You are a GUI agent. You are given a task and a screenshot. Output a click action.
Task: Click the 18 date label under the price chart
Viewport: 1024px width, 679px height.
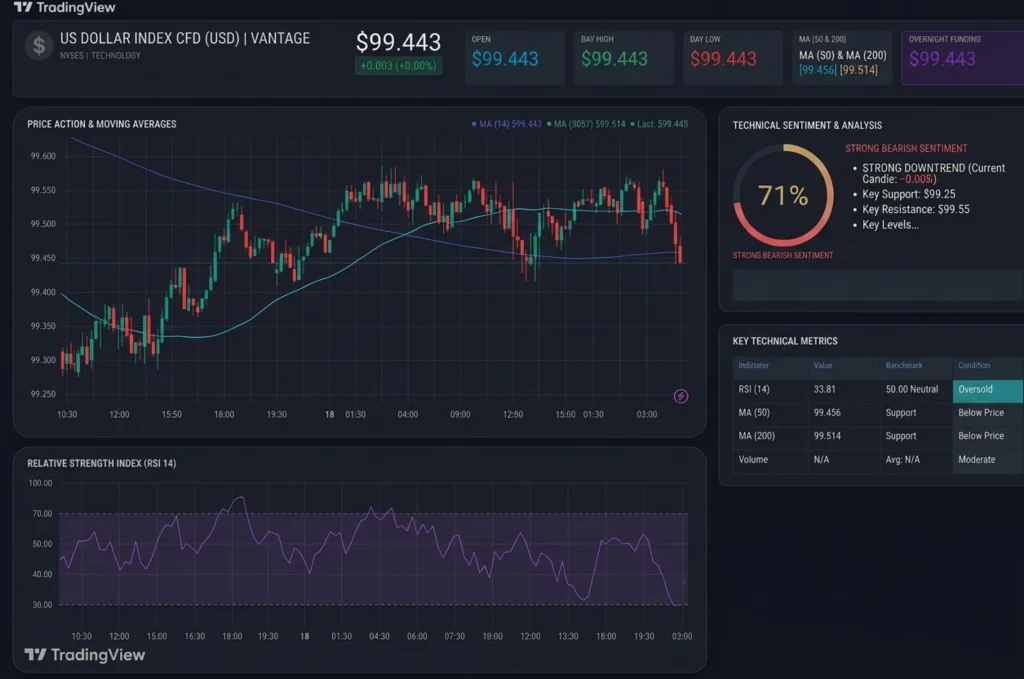[330, 415]
